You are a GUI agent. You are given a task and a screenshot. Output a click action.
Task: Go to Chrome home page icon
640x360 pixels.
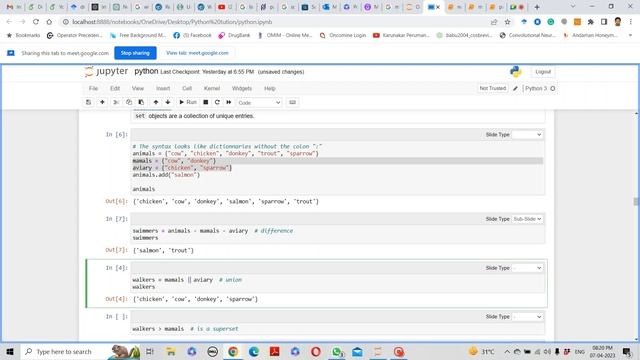(x=49, y=22)
